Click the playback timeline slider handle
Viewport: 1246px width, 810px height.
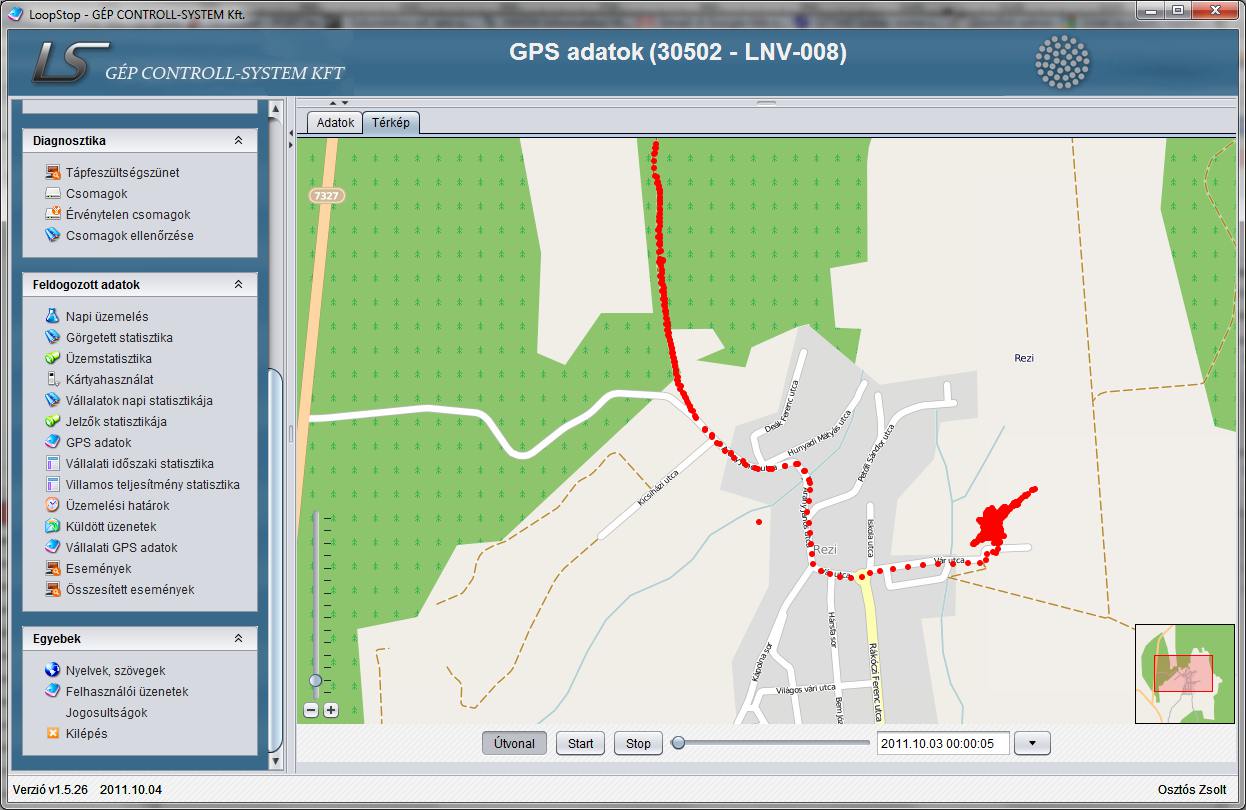(678, 743)
